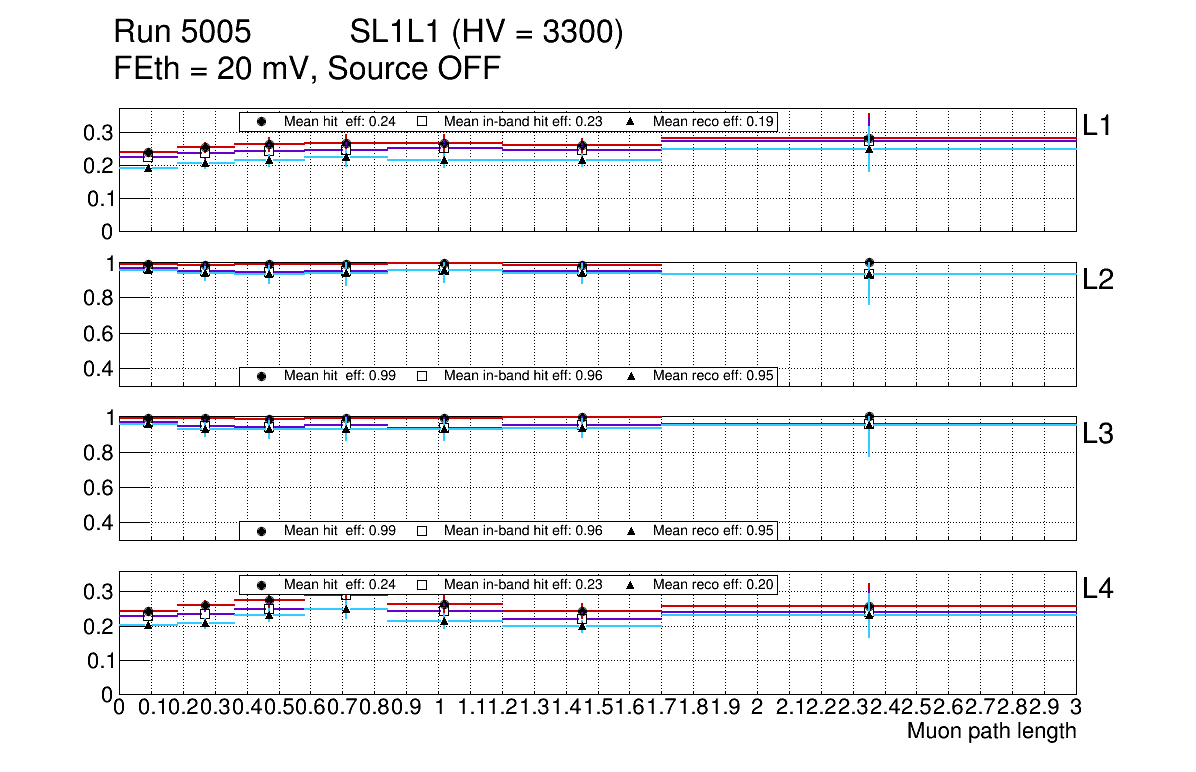1196x772 pixels.
Task: Click the black triangle marker in L4 legend
Action: 631,585
